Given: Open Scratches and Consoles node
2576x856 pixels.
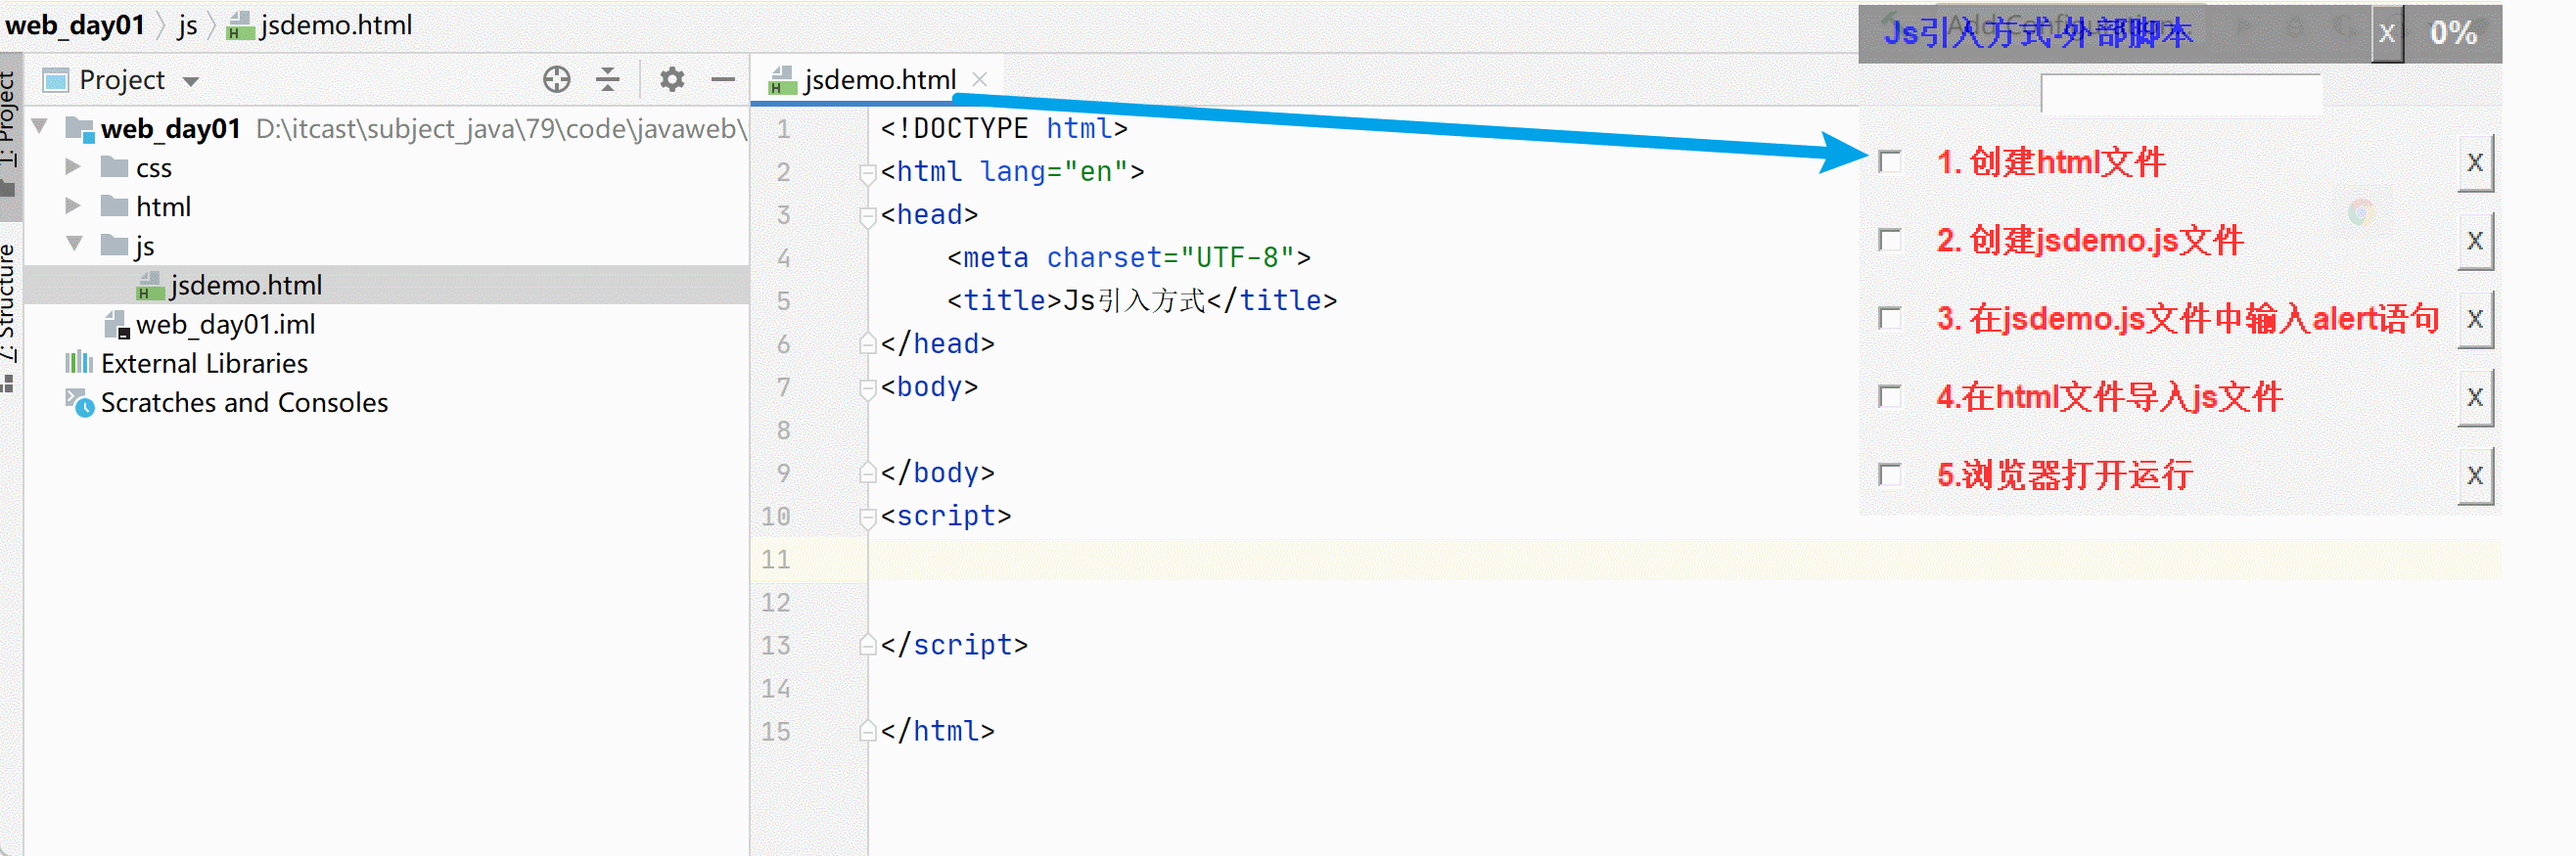Looking at the screenshot, I should coord(244,403).
